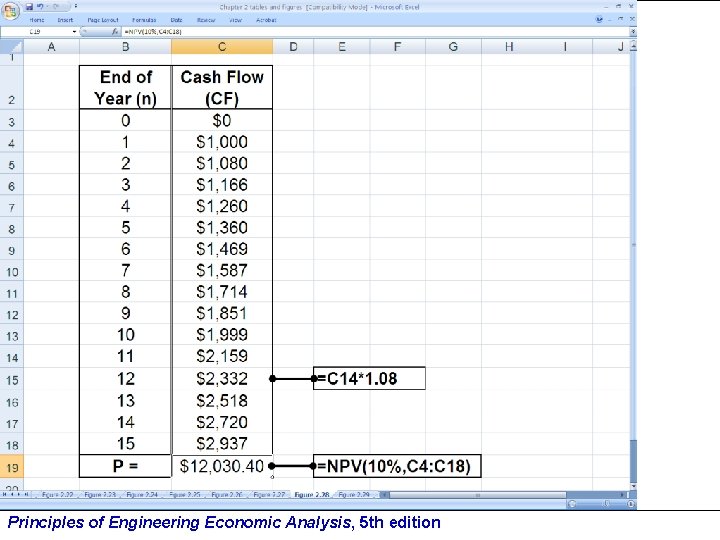Select the $1,000 cash flow cell

(x=222, y=142)
